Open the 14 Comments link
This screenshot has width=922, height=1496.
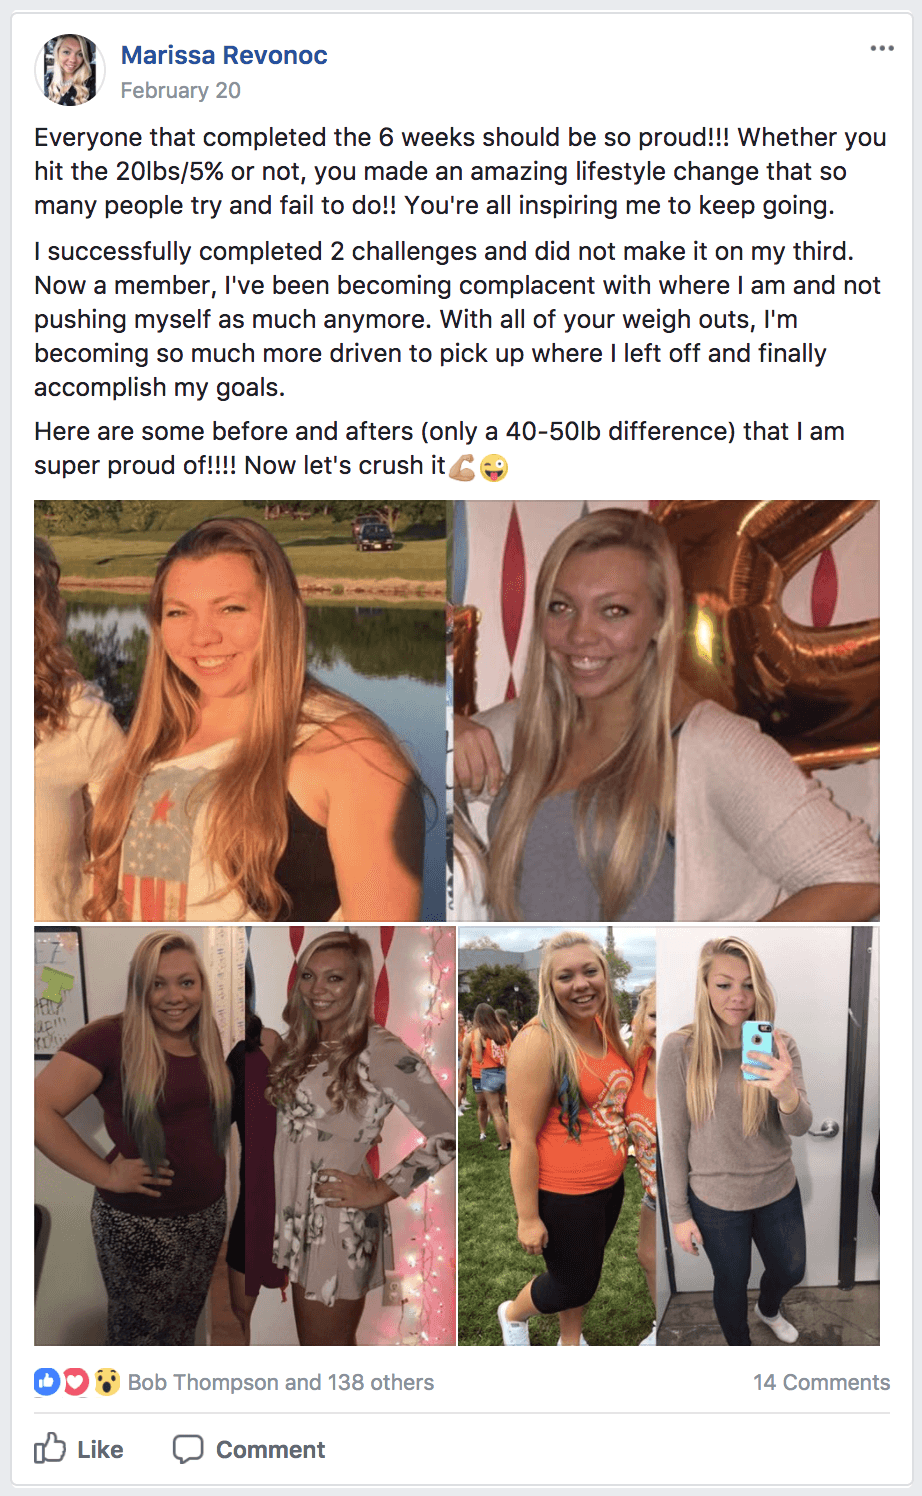(x=821, y=1382)
